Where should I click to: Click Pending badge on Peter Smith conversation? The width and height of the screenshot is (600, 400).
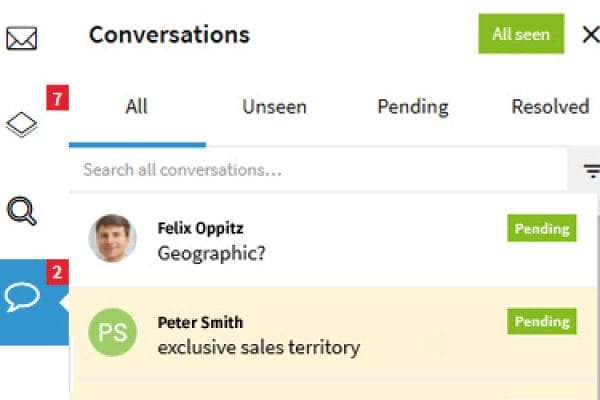(542, 322)
